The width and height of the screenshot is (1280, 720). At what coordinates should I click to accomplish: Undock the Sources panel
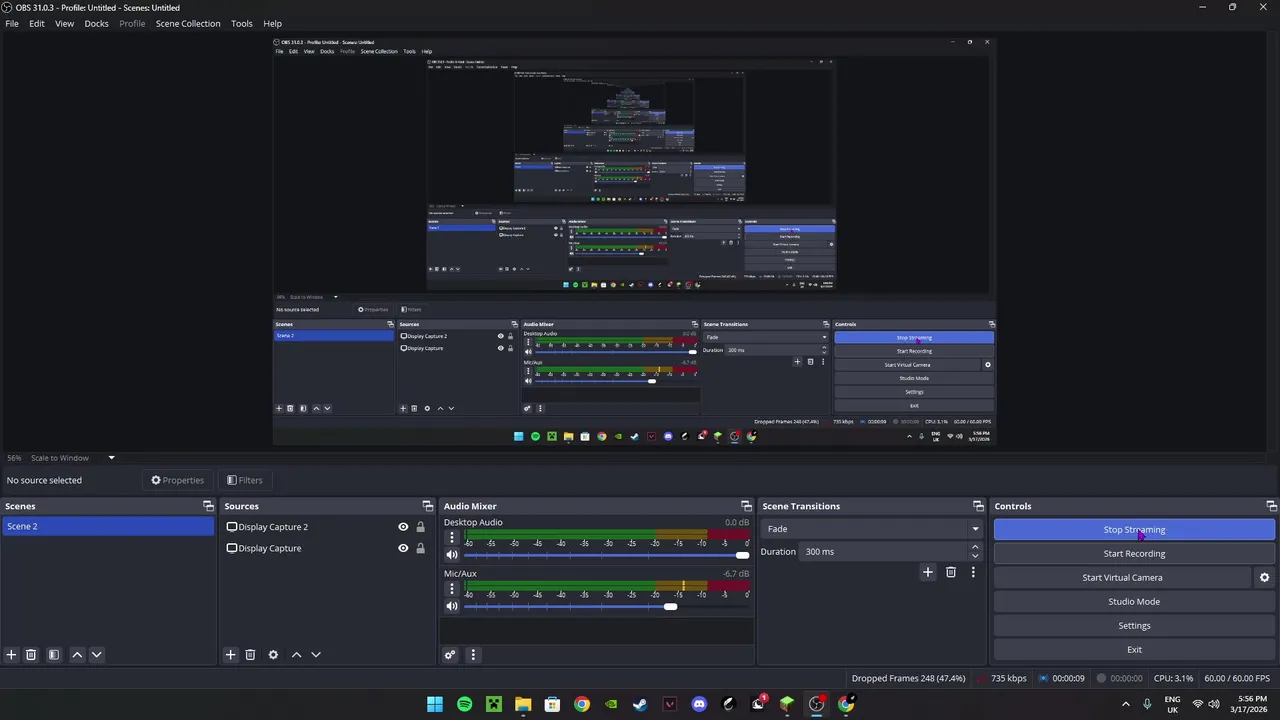coord(428,506)
